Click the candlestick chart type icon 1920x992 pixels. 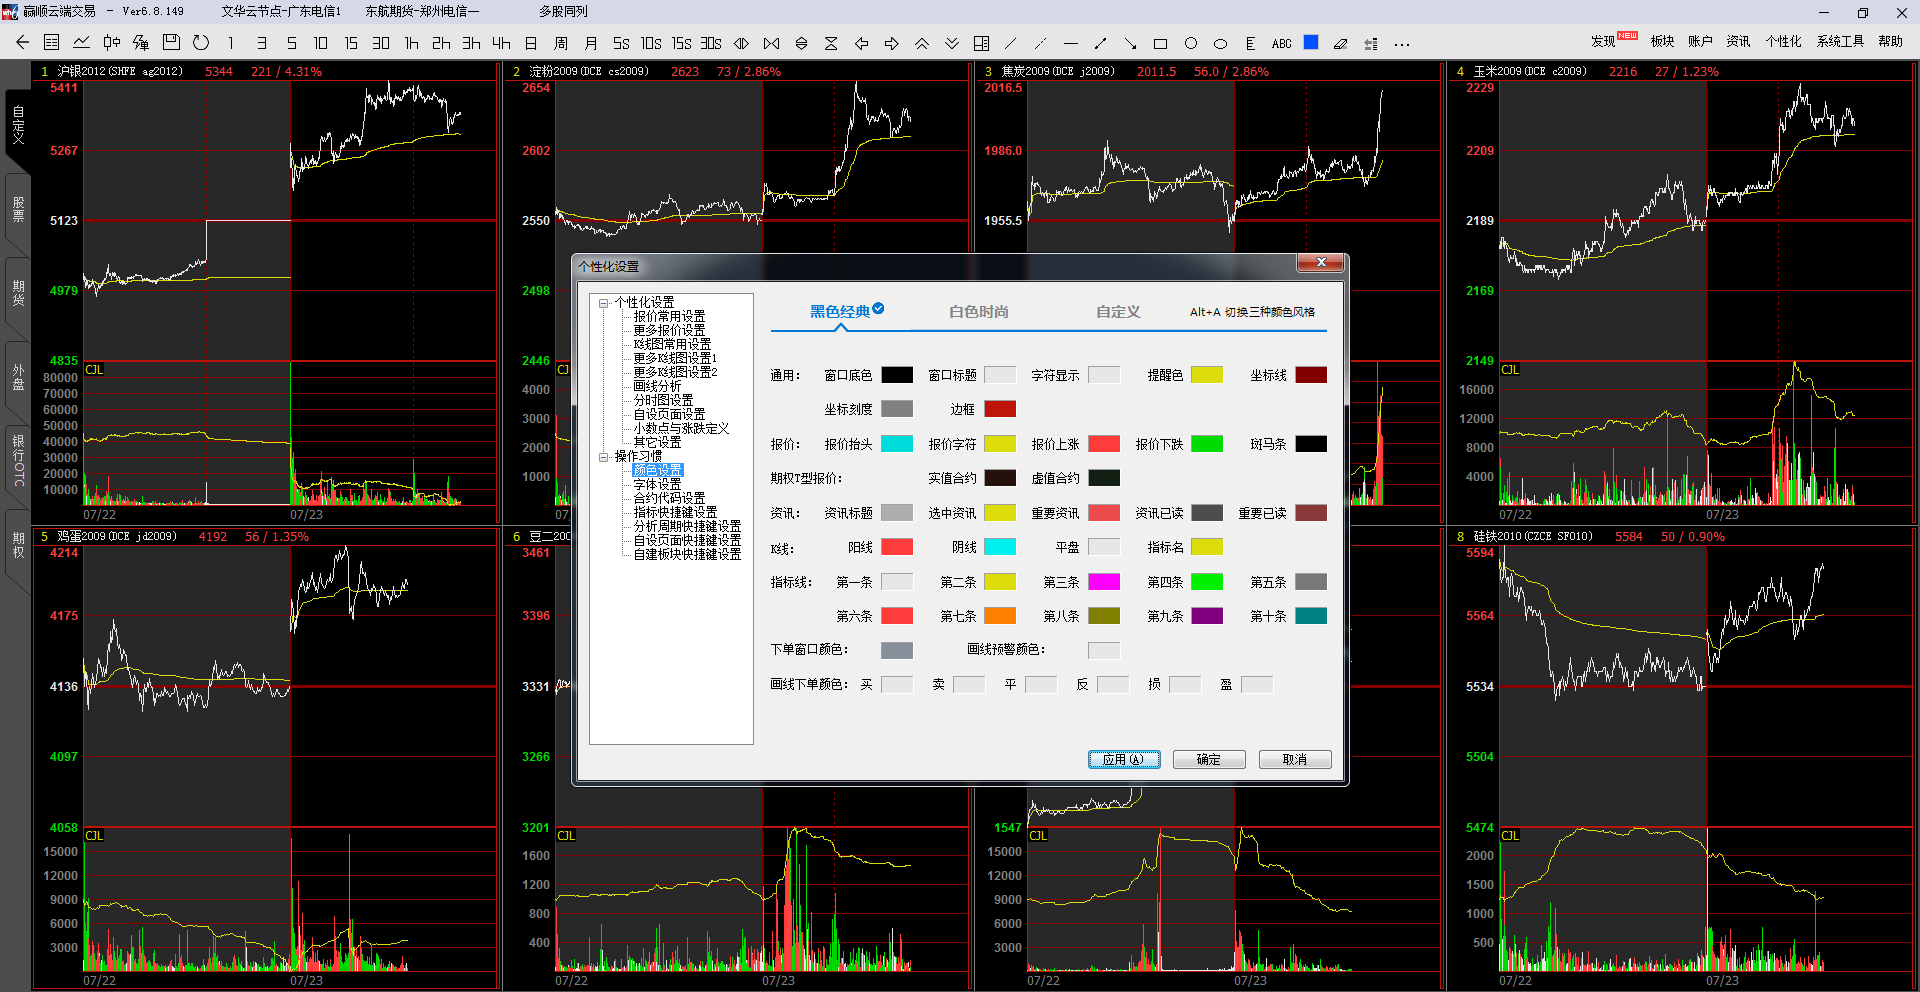point(111,43)
